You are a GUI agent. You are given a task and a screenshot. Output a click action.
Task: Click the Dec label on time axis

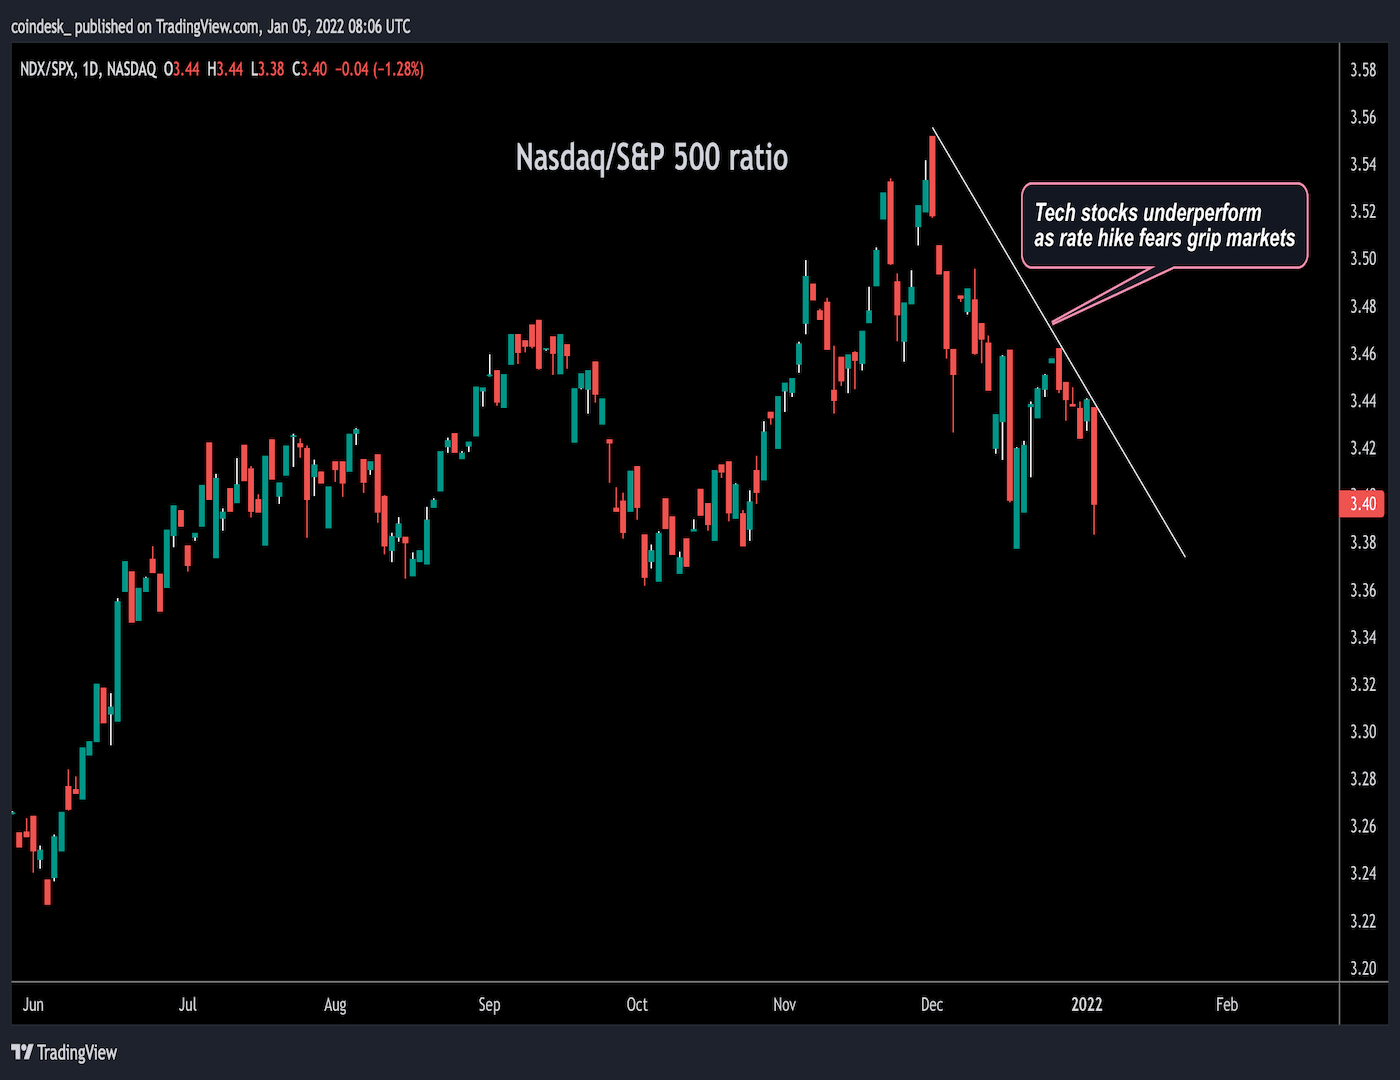tap(932, 1004)
